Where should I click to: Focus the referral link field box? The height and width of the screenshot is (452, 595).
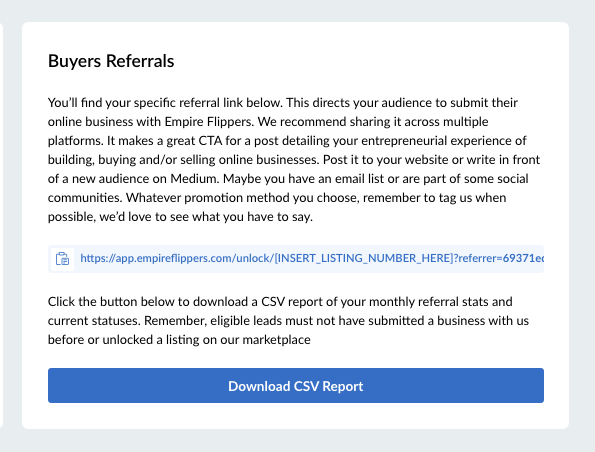pos(296,259)
